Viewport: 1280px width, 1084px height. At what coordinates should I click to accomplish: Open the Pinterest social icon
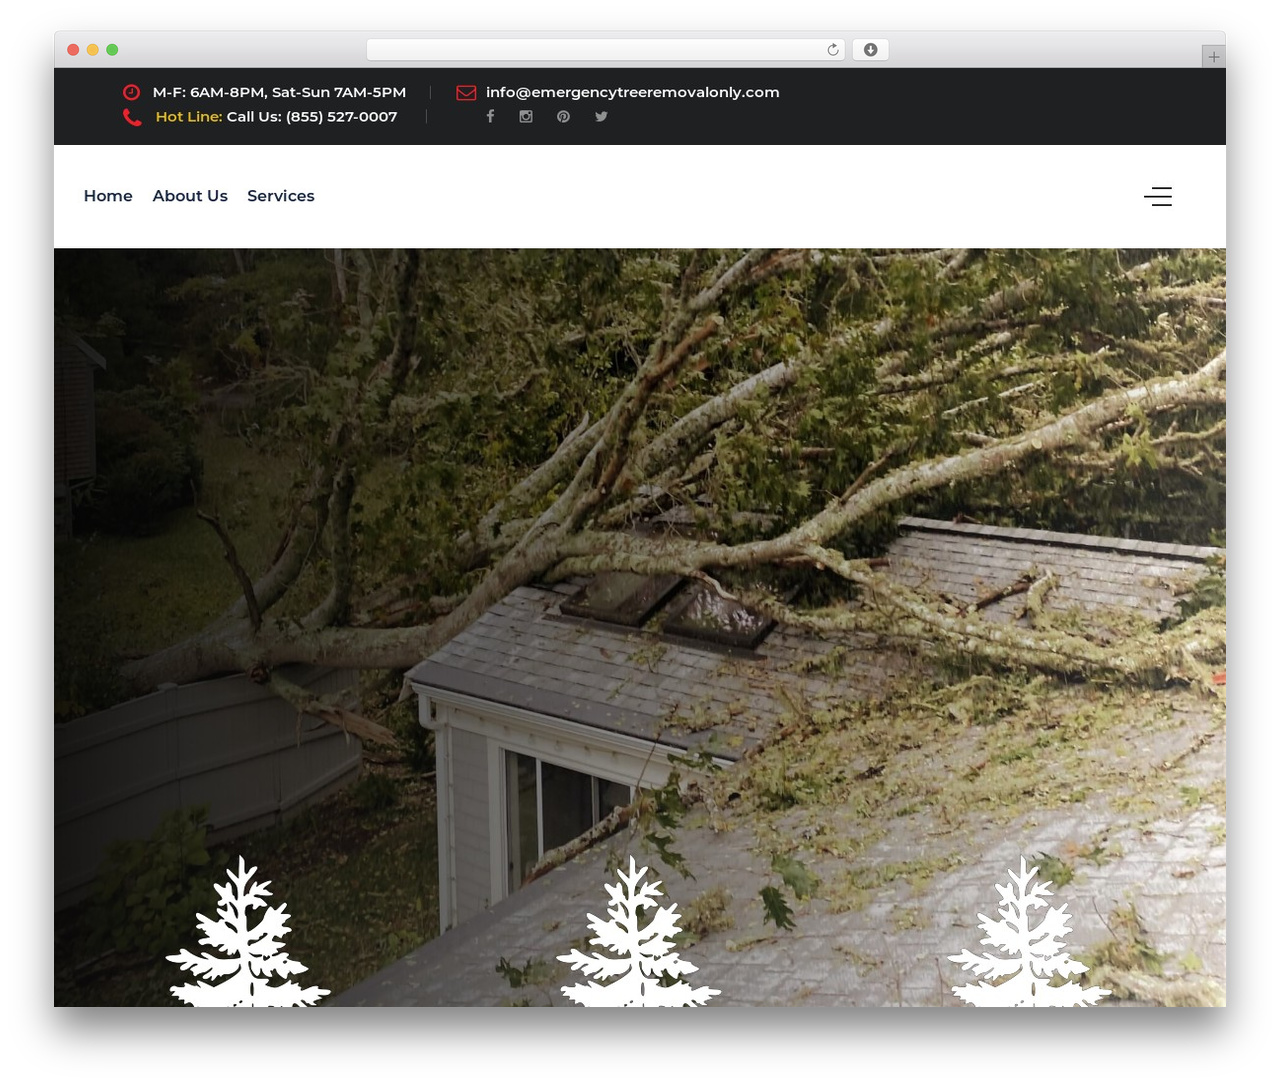tap(564, 116)
